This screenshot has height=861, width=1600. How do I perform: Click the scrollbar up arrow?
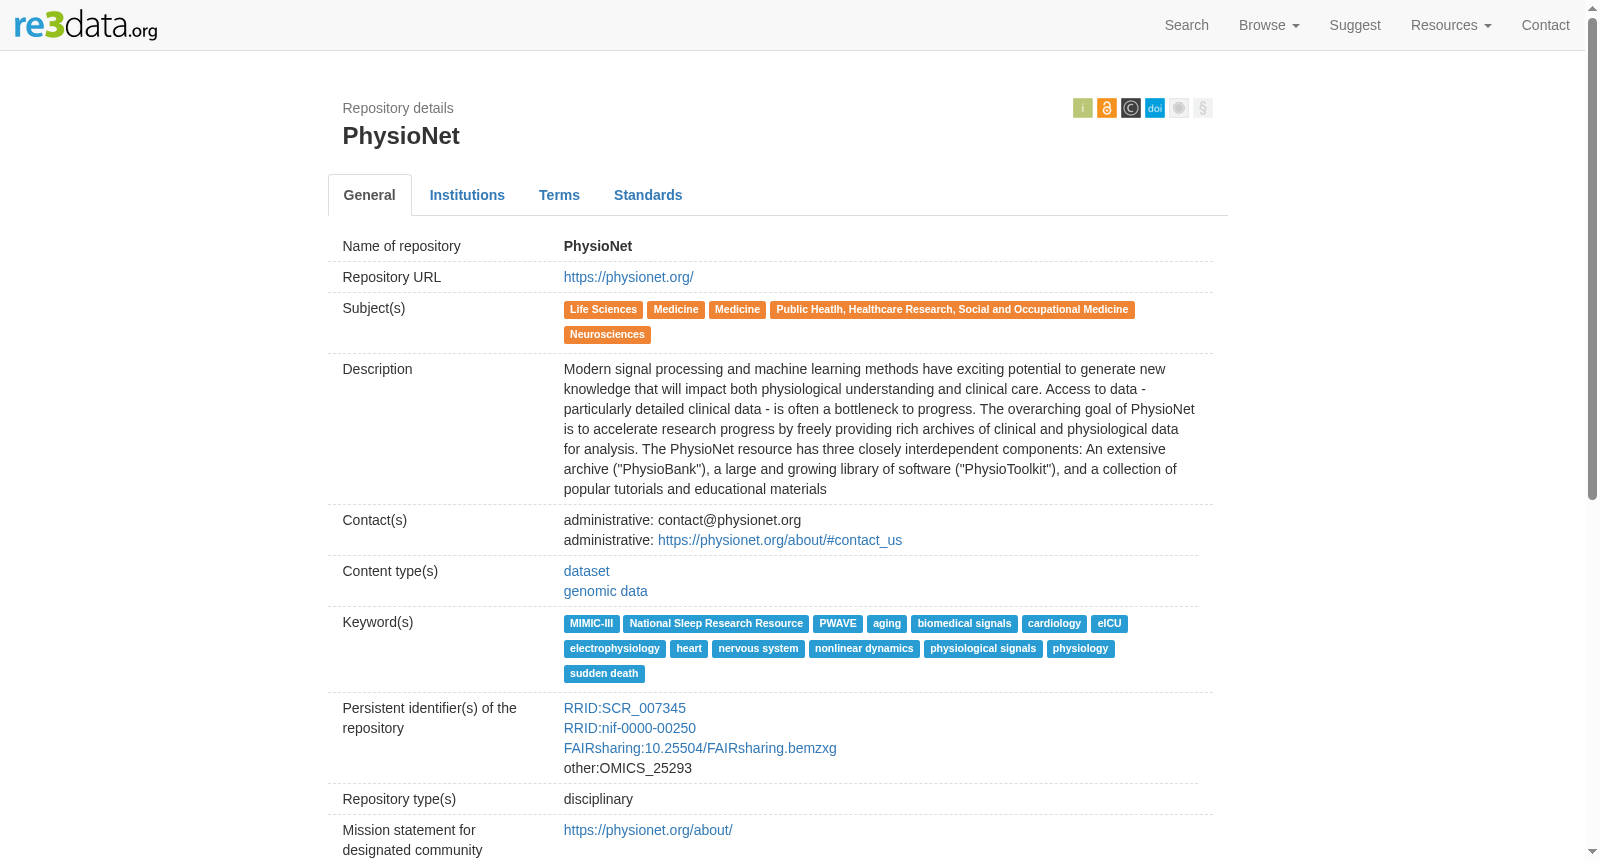pyautogui.click(x=1593, y=7)
